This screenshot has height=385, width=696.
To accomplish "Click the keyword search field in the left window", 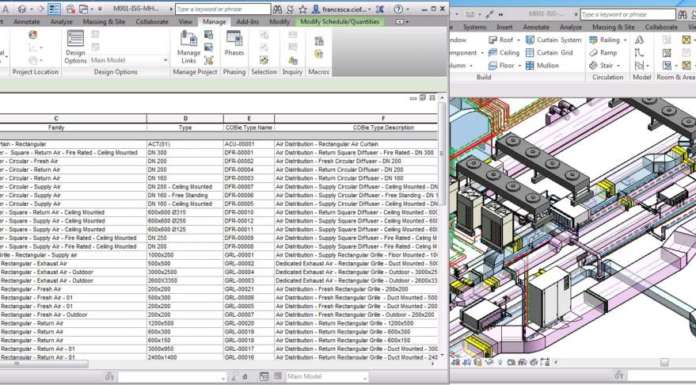I will tap(223, 9).
